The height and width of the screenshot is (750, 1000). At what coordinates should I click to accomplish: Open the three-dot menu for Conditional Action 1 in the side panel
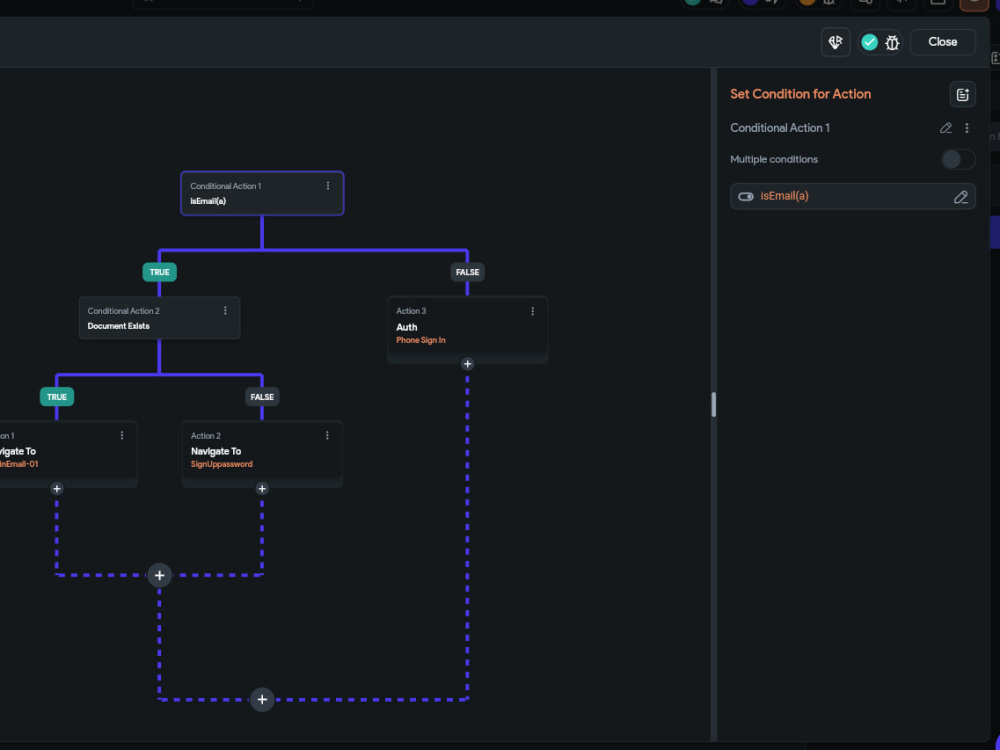point(967,128)
